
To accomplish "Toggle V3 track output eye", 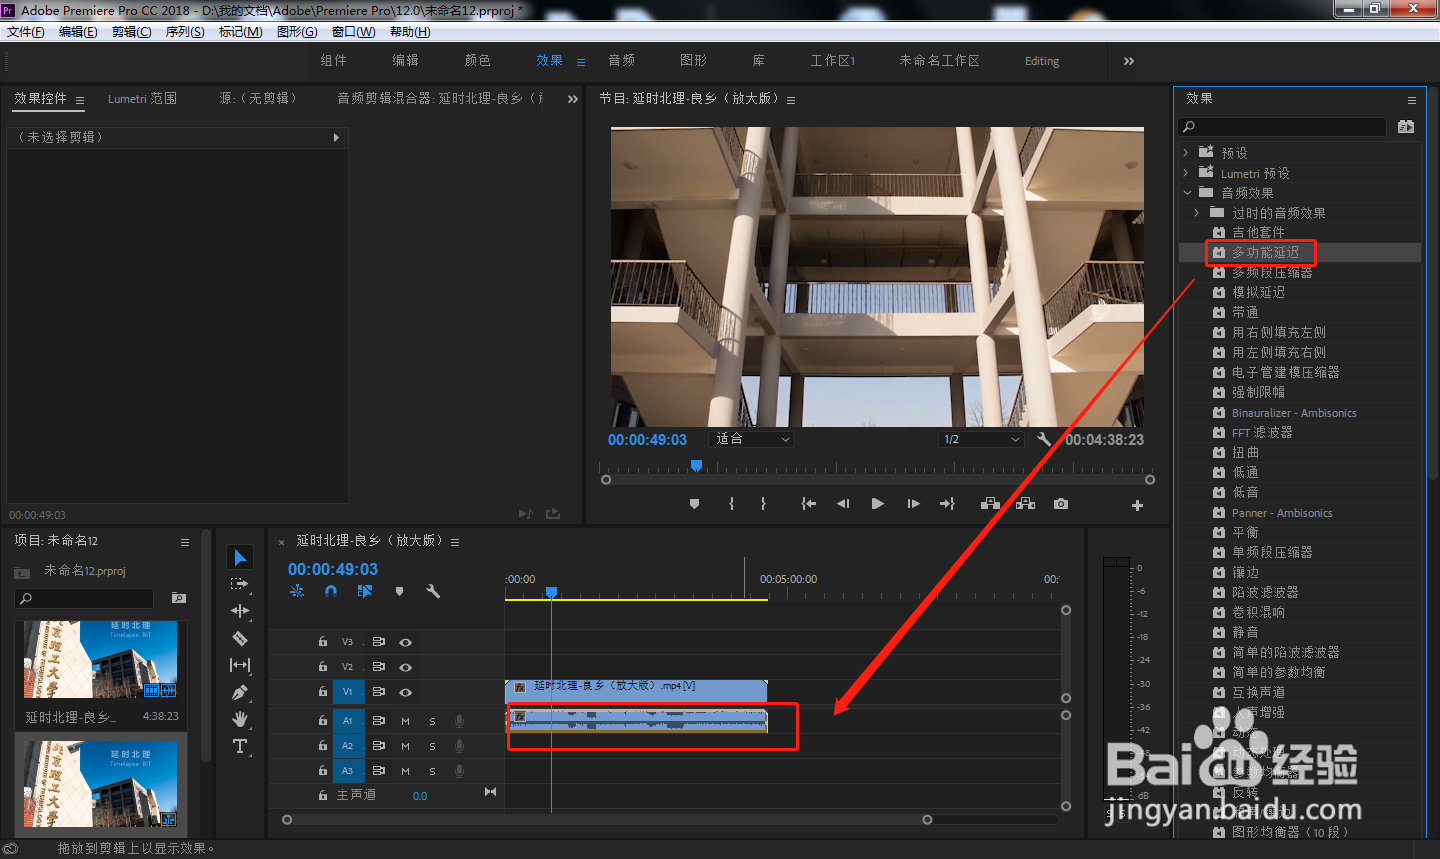I will (406, 642).
